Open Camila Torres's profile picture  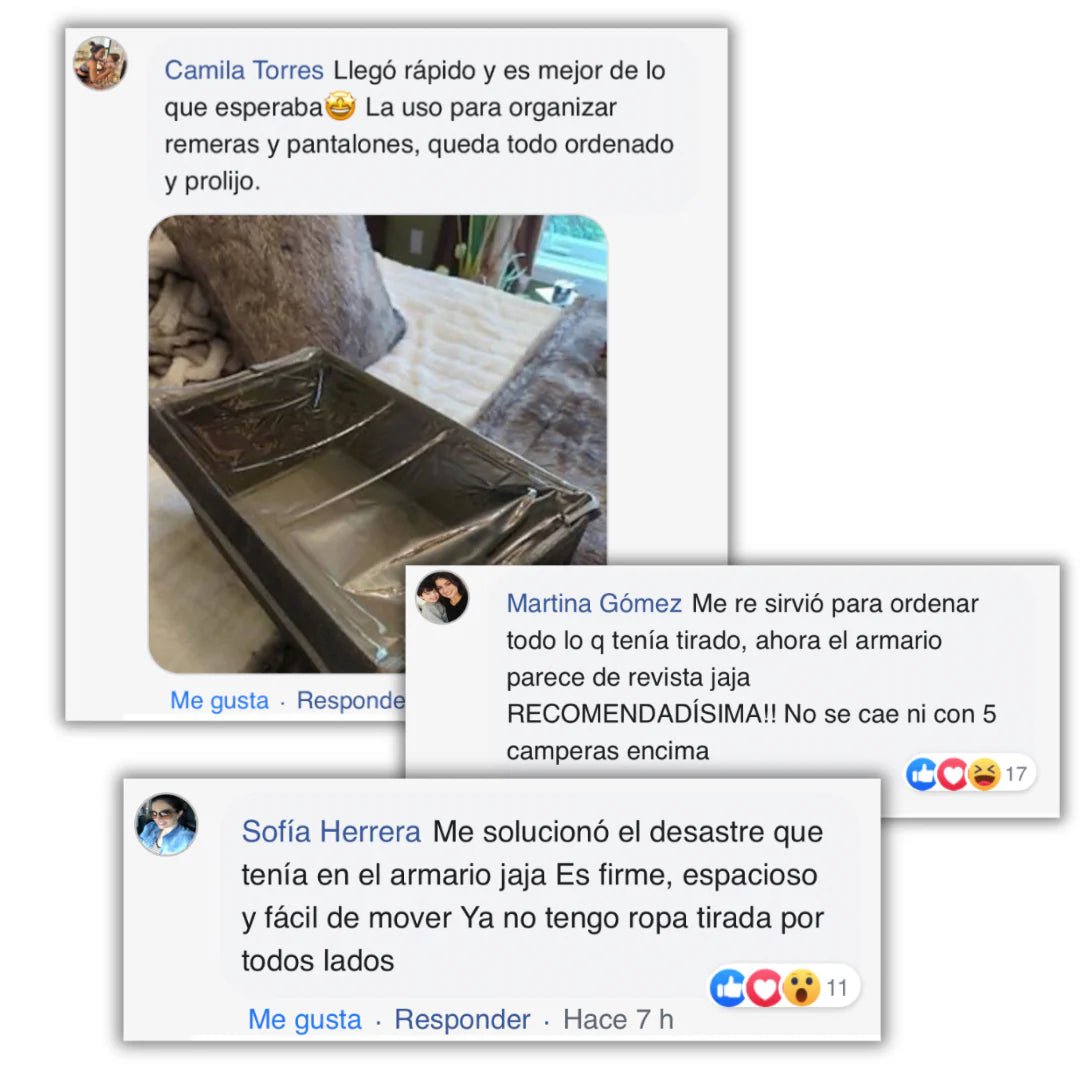pos(101,63)
